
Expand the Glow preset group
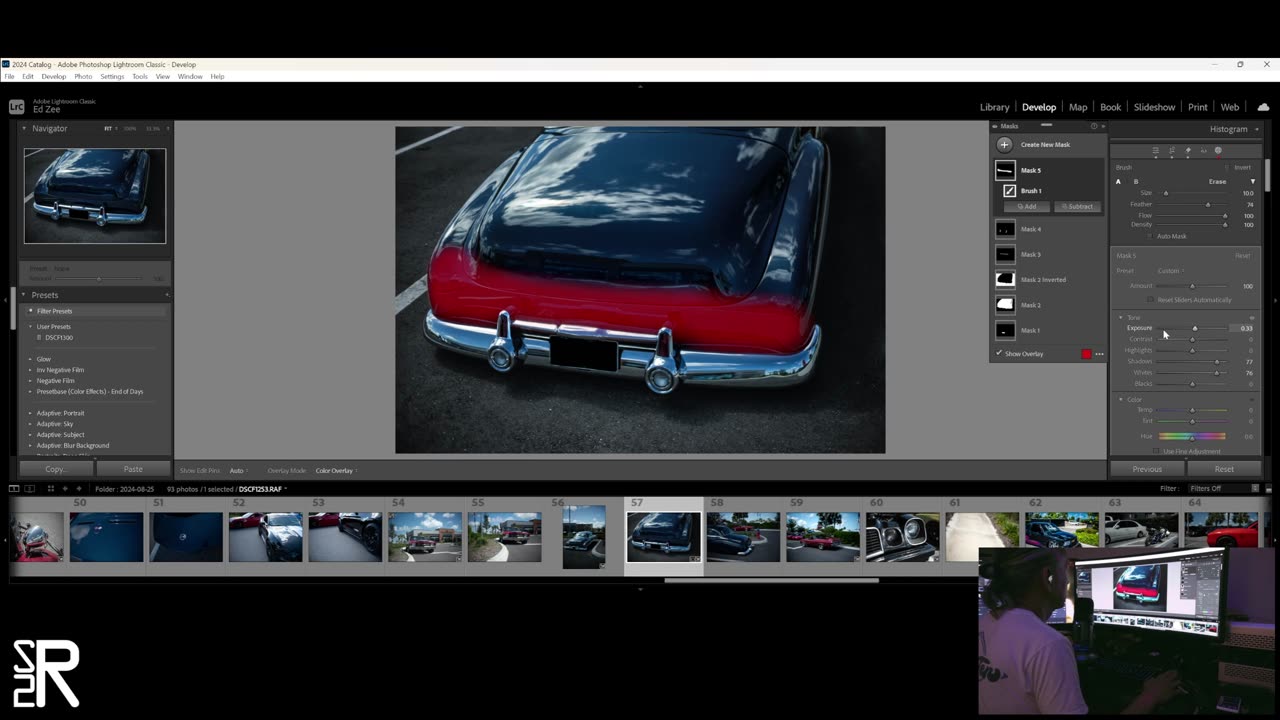tap(30, 359)
